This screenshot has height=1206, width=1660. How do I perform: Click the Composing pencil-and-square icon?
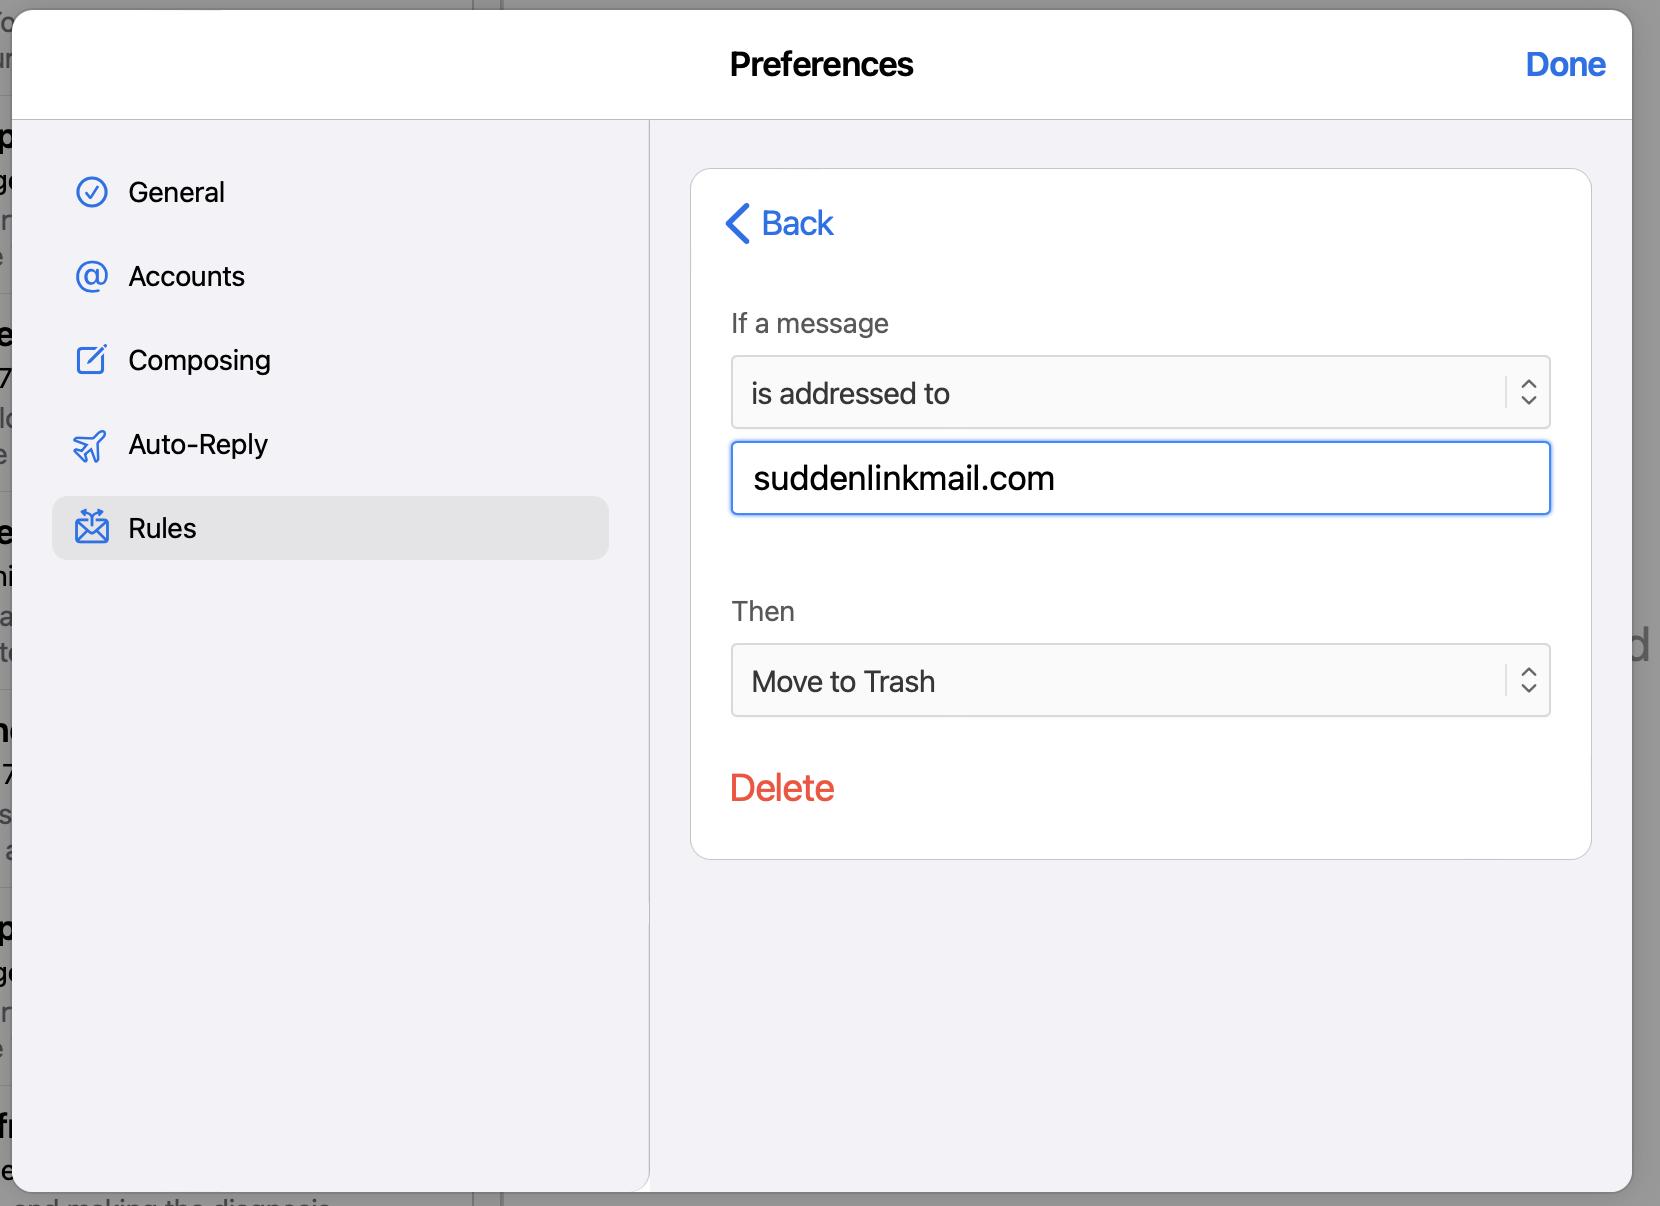pyautogui.click(x=92, y=360)
